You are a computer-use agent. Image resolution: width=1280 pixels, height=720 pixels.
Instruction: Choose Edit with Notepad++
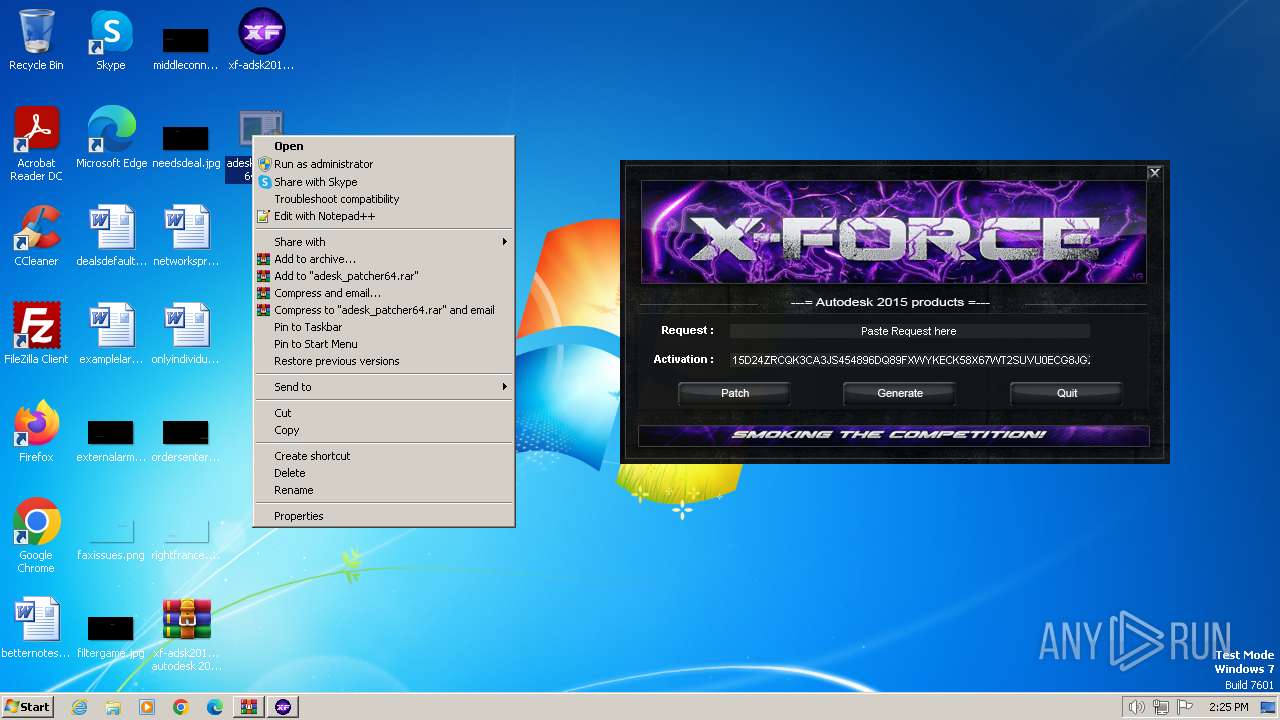(x=384, y=216)
